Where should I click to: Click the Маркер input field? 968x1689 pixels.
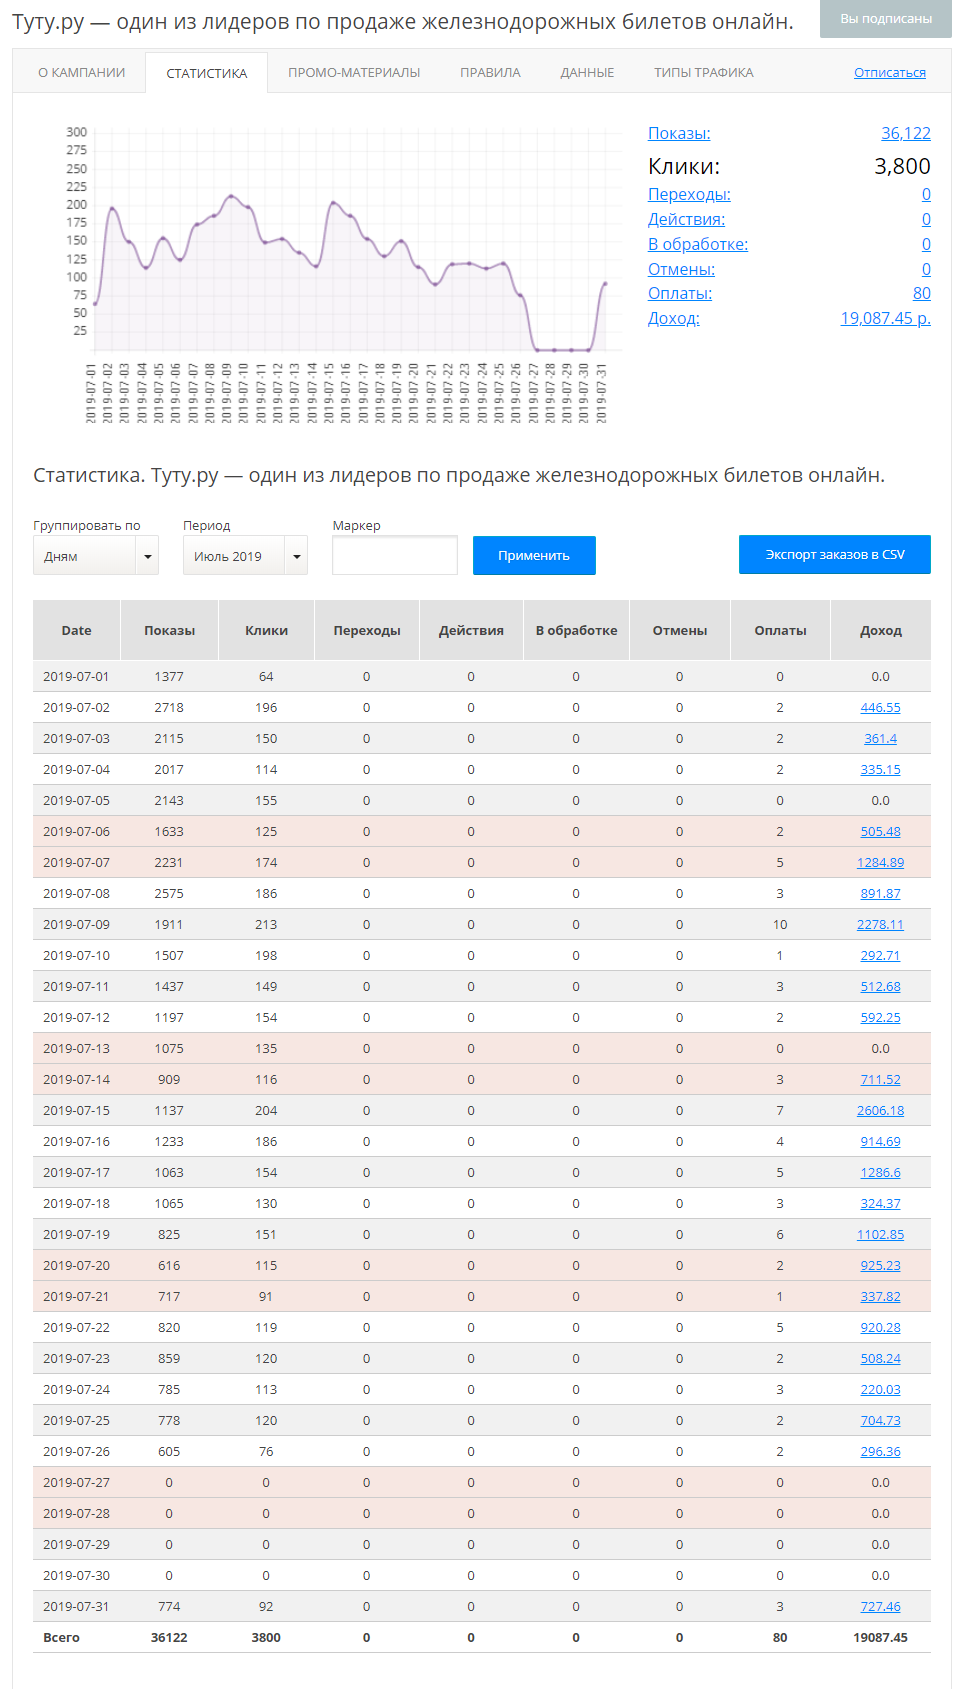(x=394, y=556)
